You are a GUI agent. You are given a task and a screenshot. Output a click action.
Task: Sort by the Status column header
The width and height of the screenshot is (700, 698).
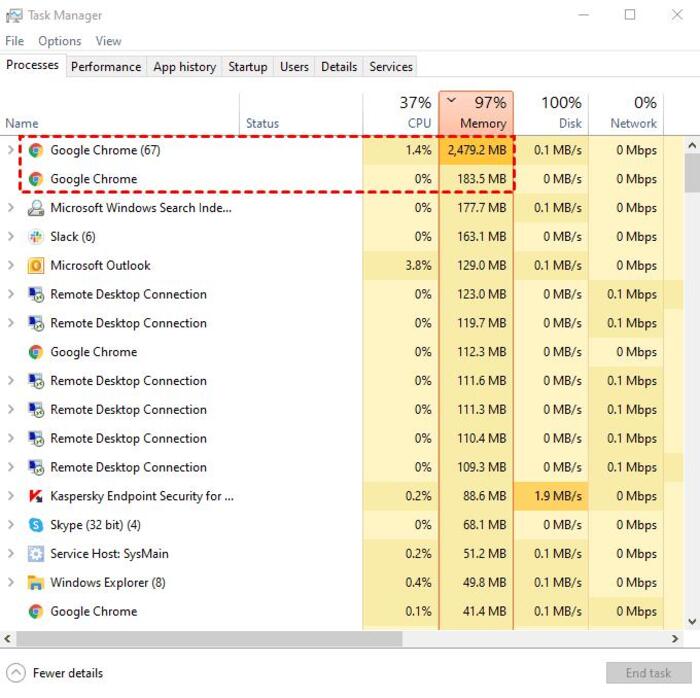point(301,114)
